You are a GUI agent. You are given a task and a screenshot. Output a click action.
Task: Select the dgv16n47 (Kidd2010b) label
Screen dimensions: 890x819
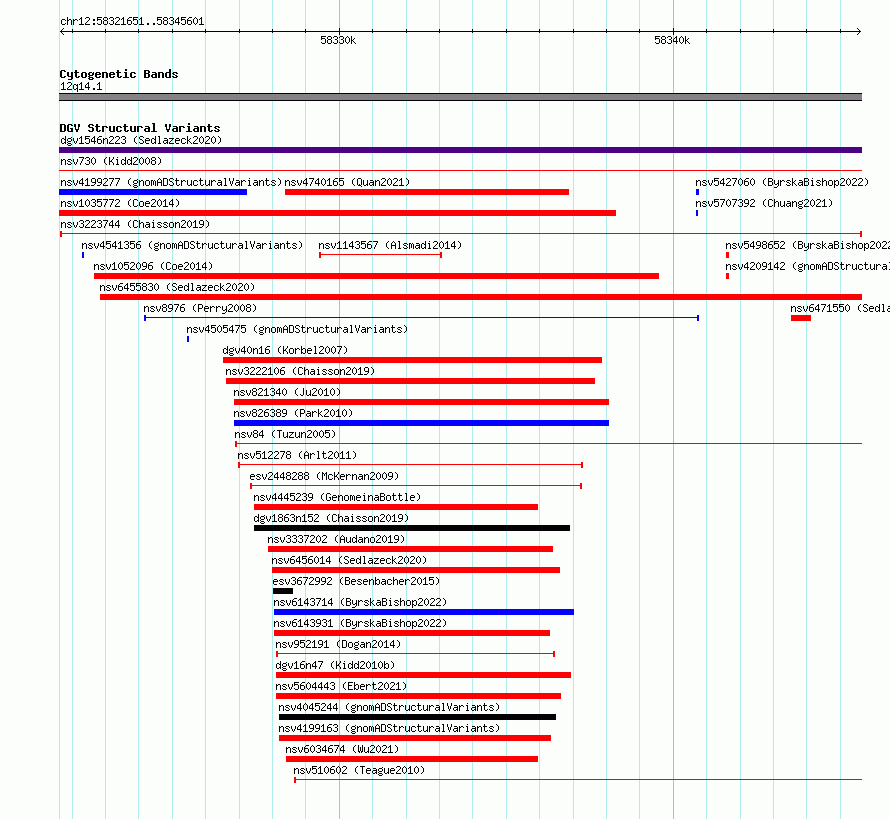click(335, 665)
